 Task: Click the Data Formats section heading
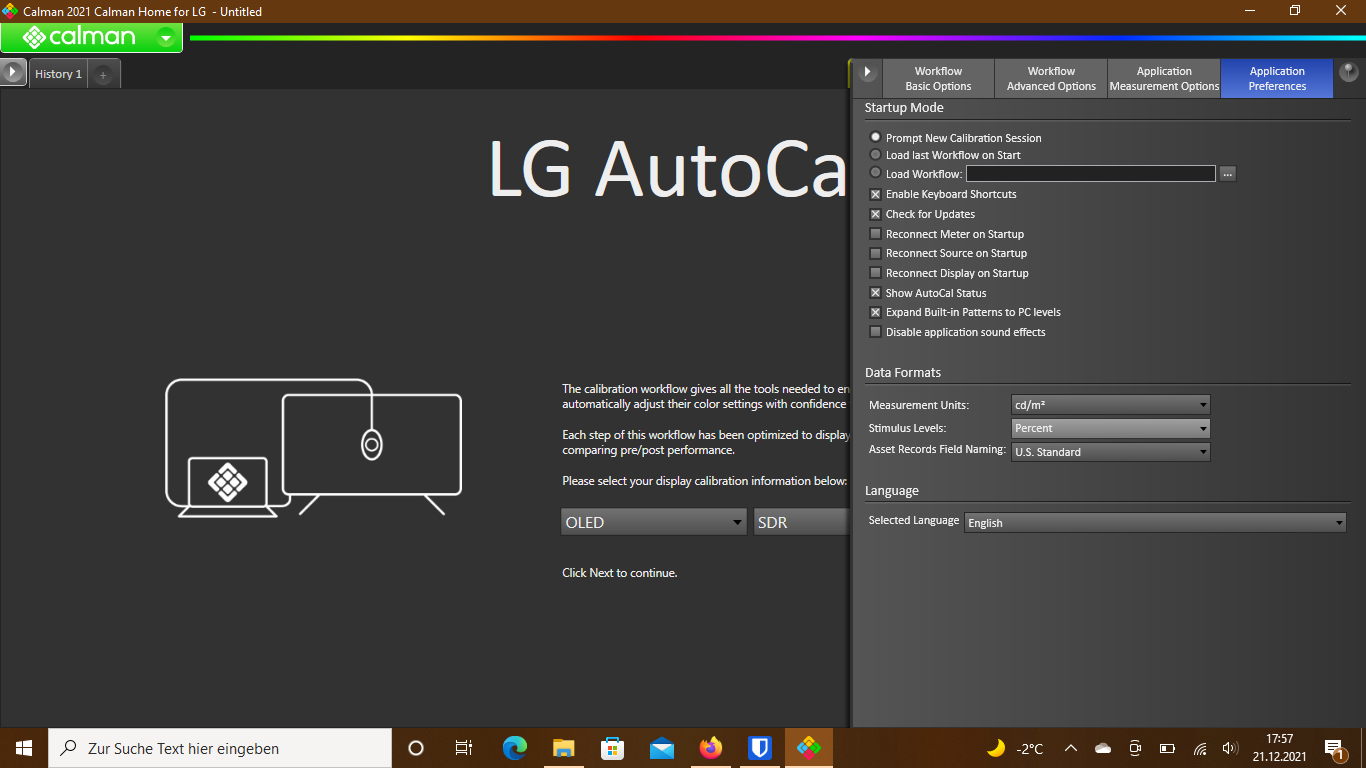903,373
